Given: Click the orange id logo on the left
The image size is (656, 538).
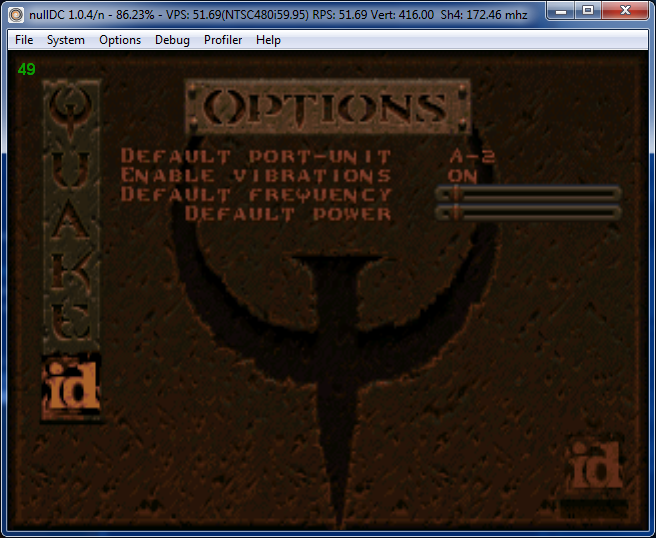Looking at the screenshot, I should [71, 388].
